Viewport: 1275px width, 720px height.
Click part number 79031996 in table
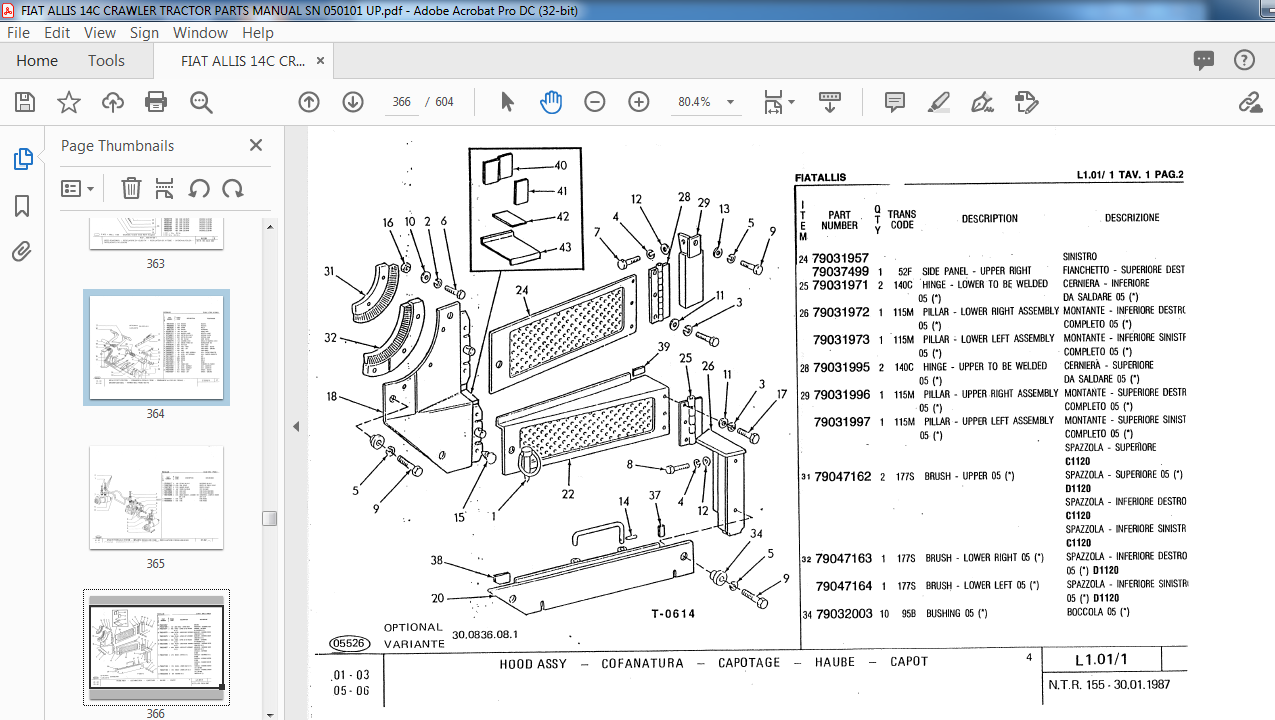click(x=842, y=395)
